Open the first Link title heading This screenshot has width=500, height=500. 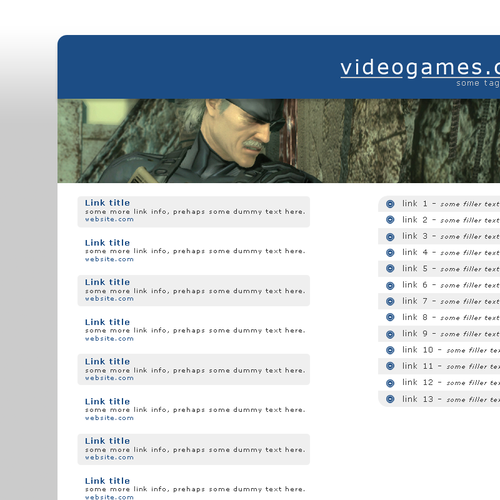(107, 203)
